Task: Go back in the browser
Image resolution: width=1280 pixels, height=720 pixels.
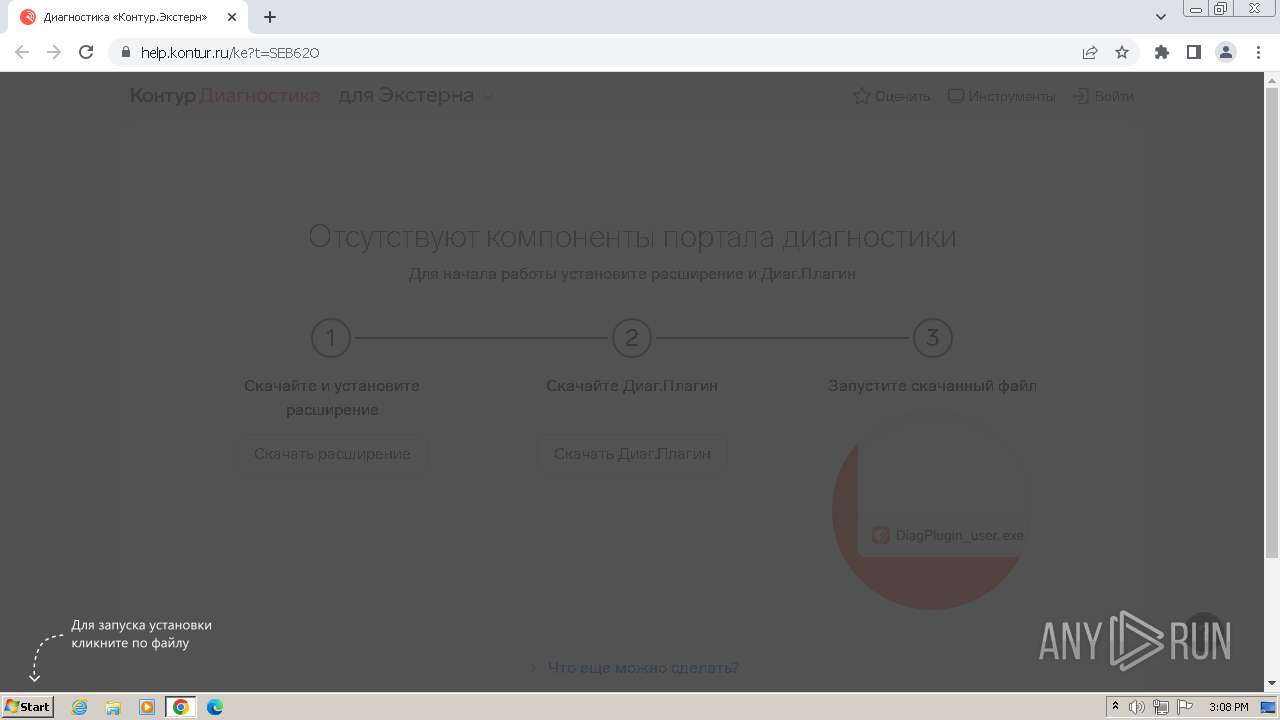Action: coord(22,52)
